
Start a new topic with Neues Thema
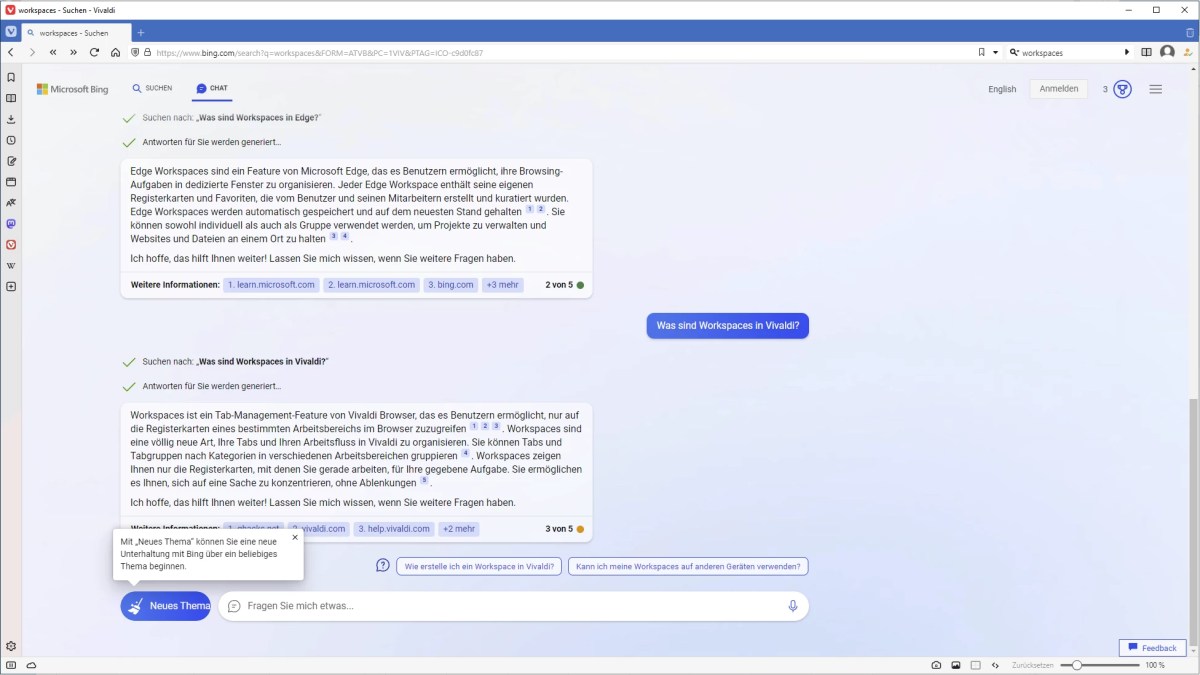click(166, 606)
